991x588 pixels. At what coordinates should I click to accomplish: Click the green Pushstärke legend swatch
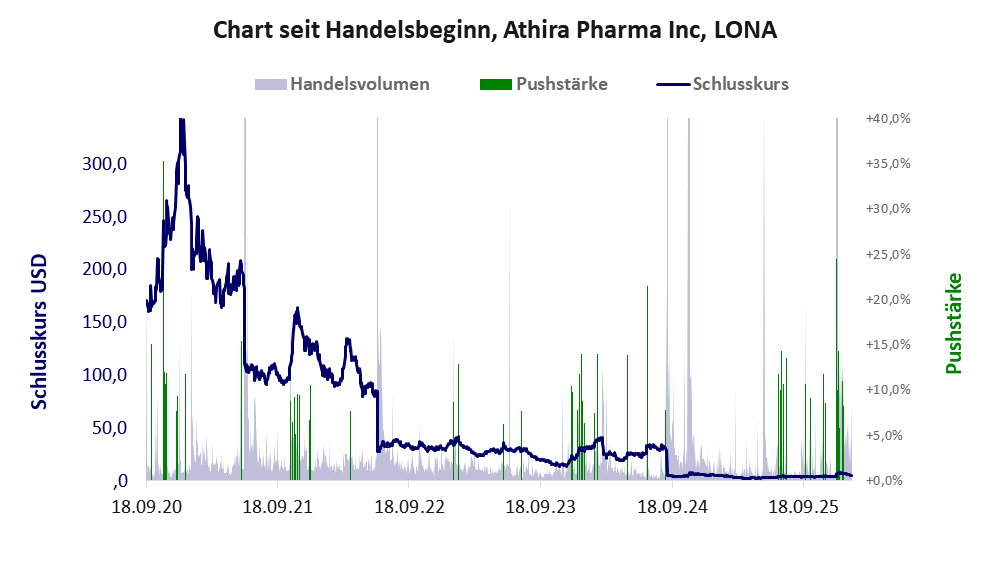pyautogui.click(x=496, y=84)
